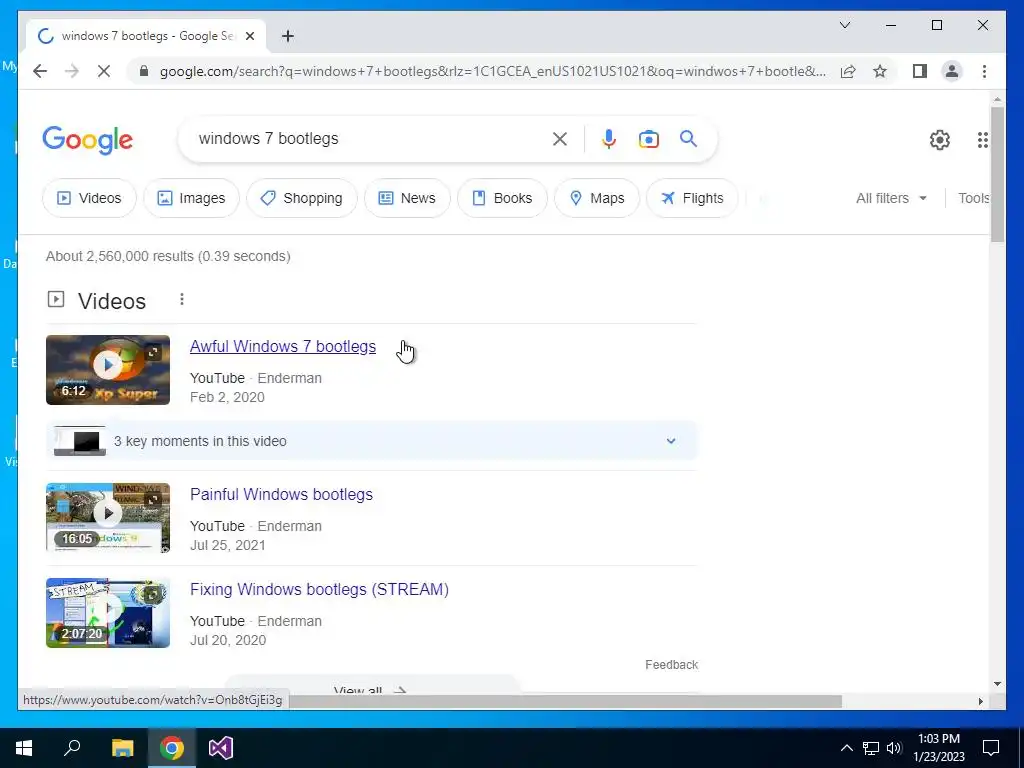This screenshot has height=768, width=1024.
Task: Click the volume speaker tray icon
Action: [894, 748]
